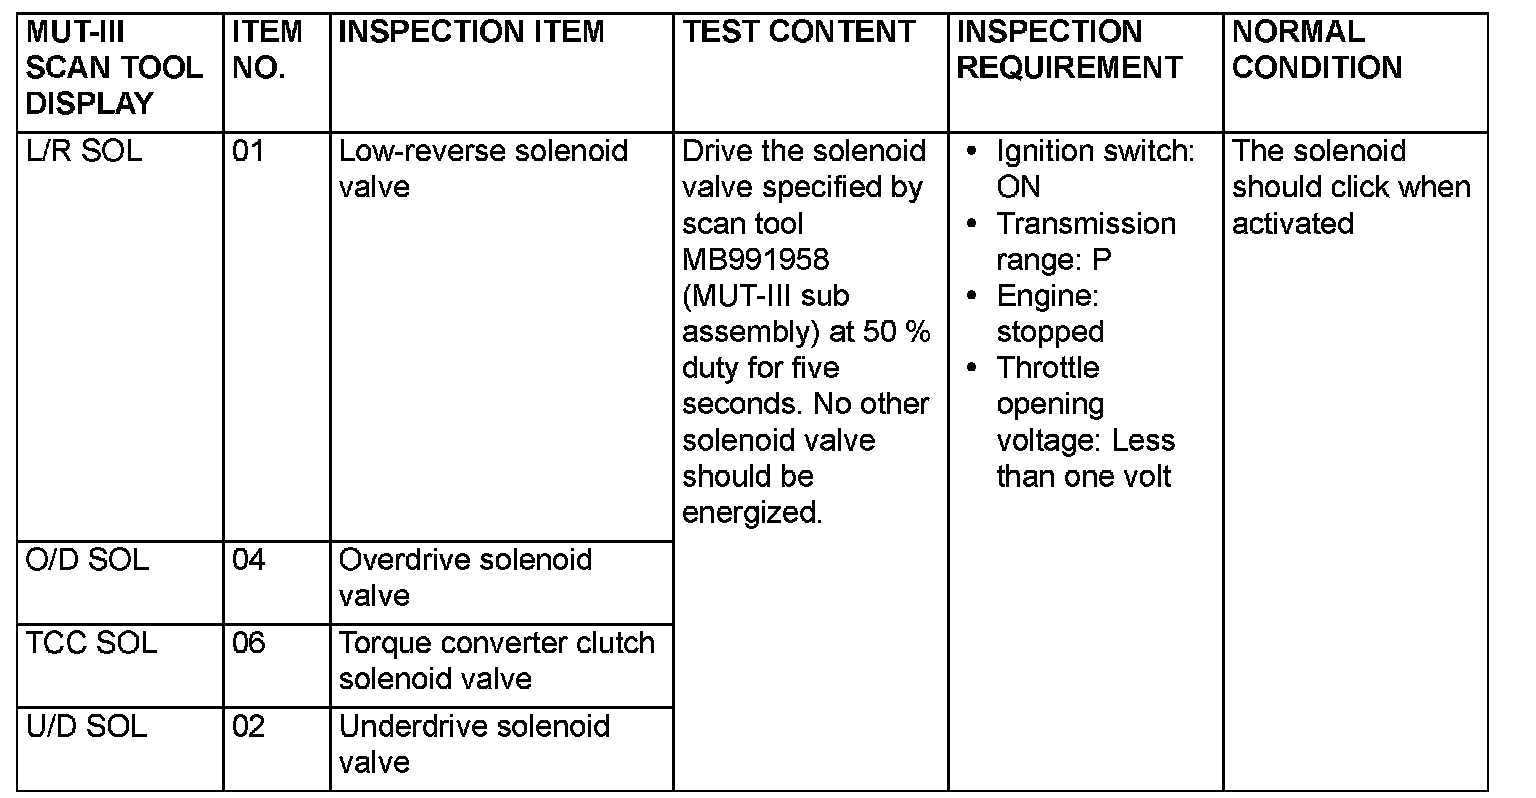Click the MUT-III SCAN TOOL DISPLAY header
Image resolution: width=1536 pixels, height=798 pixels.
tap(113, 68)
